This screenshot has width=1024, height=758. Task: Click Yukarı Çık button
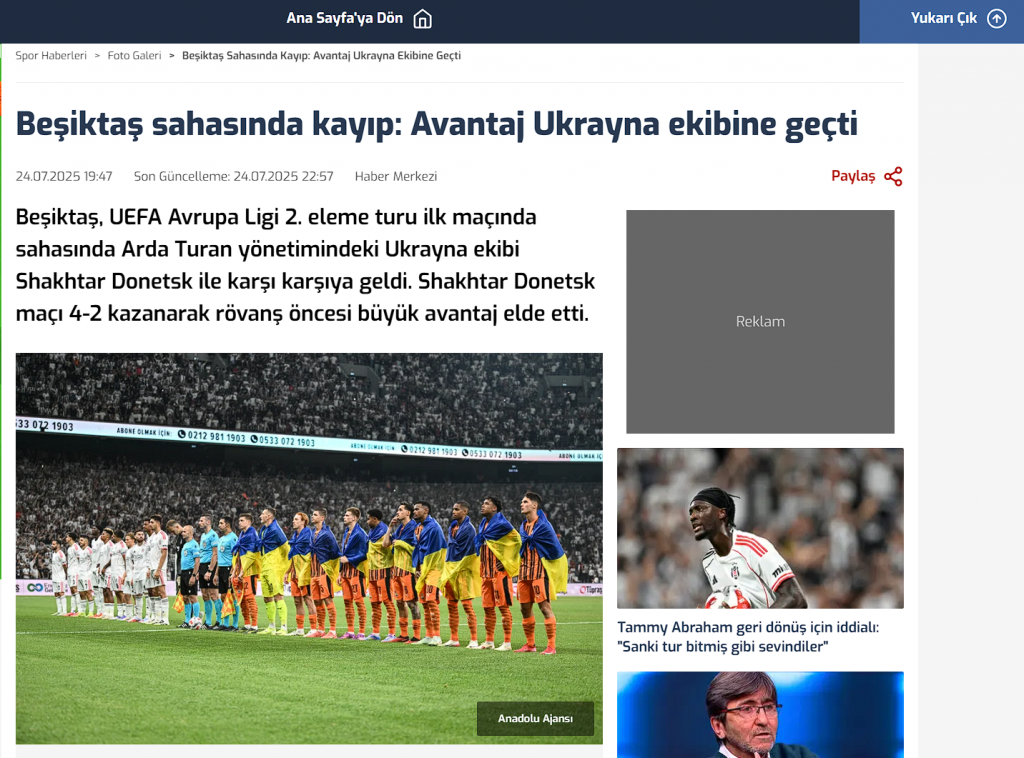click(x=942, y=22)
